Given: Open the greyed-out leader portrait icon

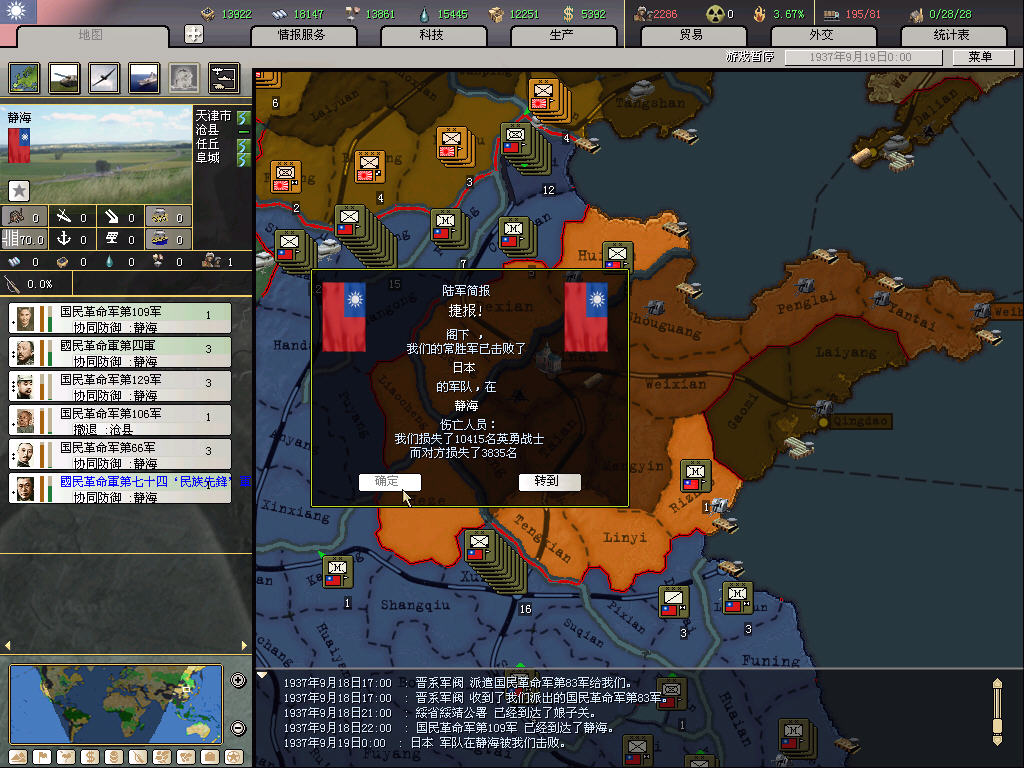Looking at the screenshot, I should click(184, 78).
